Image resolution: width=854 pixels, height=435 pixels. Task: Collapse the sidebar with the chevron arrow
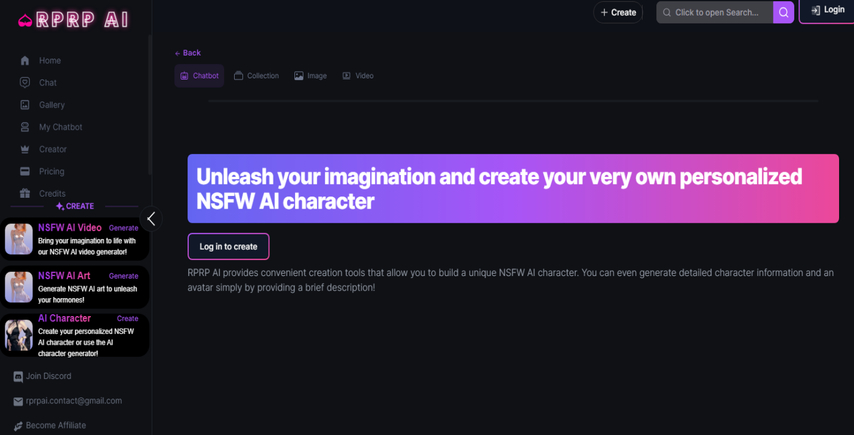[151, 218]
